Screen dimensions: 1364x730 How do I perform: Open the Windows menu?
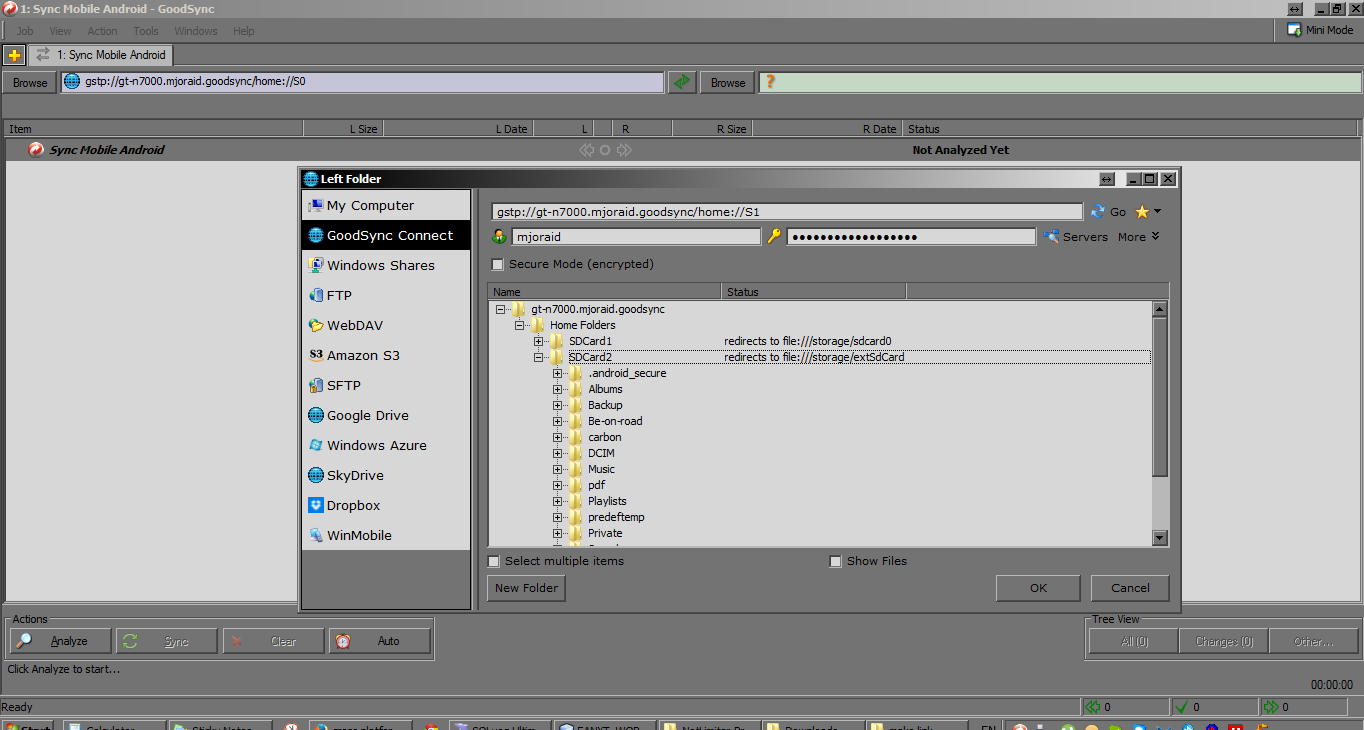point(196,31)
